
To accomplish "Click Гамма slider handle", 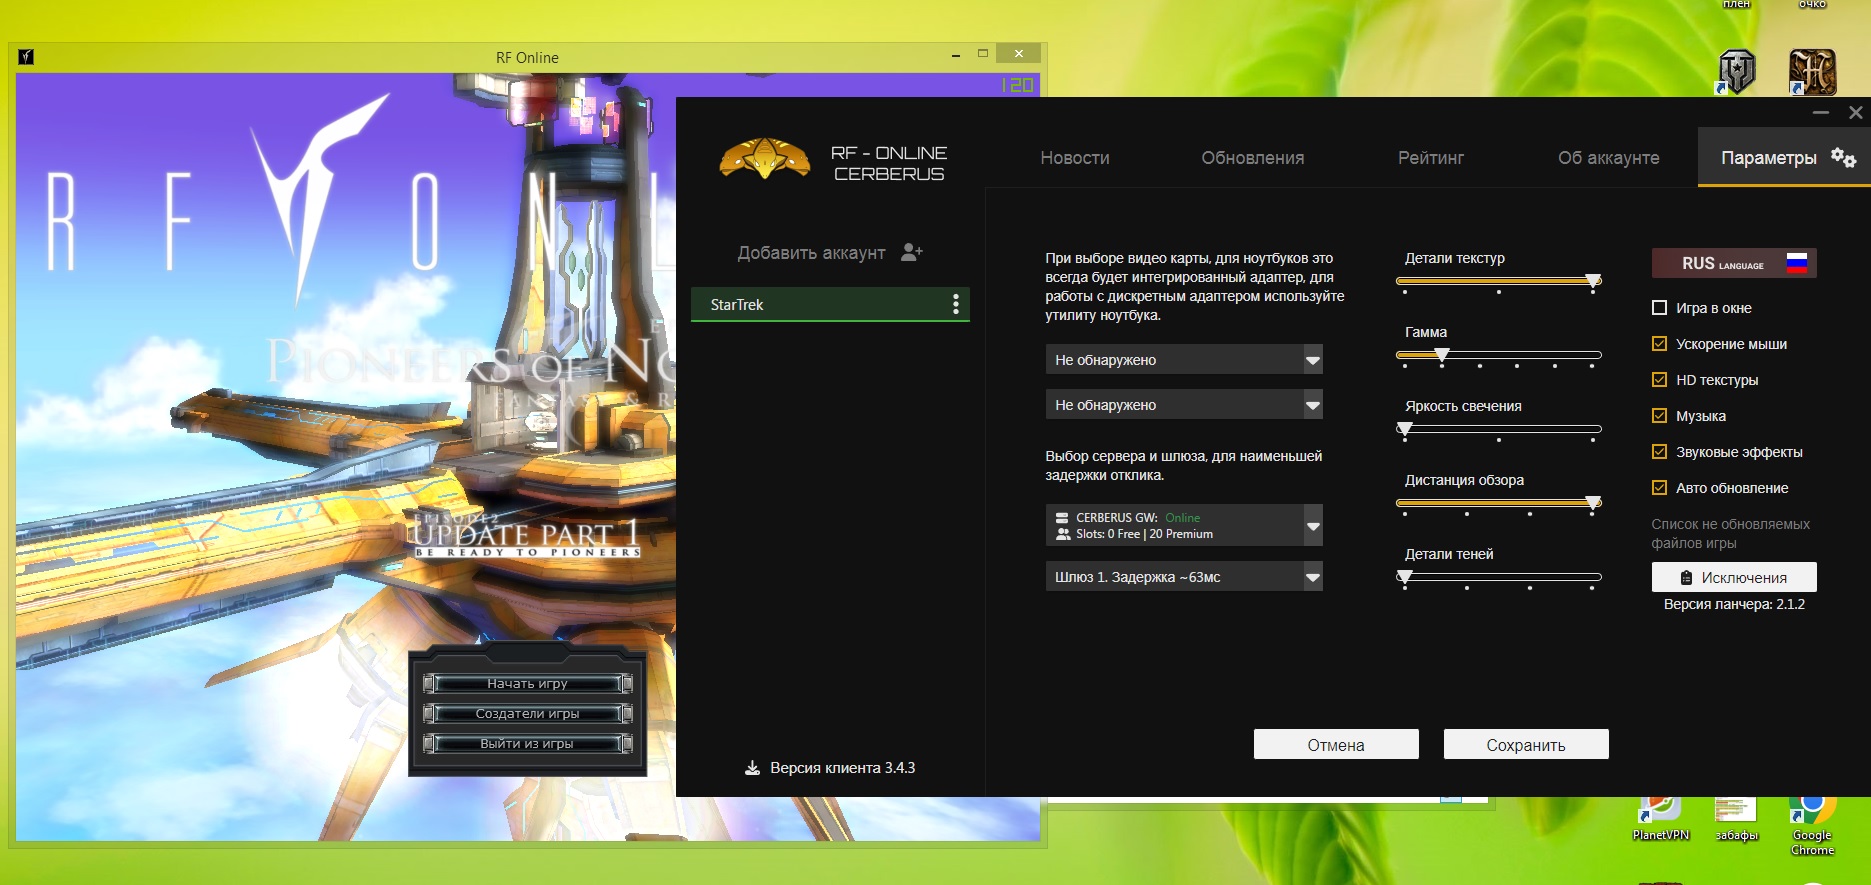I will [1441, 355].
